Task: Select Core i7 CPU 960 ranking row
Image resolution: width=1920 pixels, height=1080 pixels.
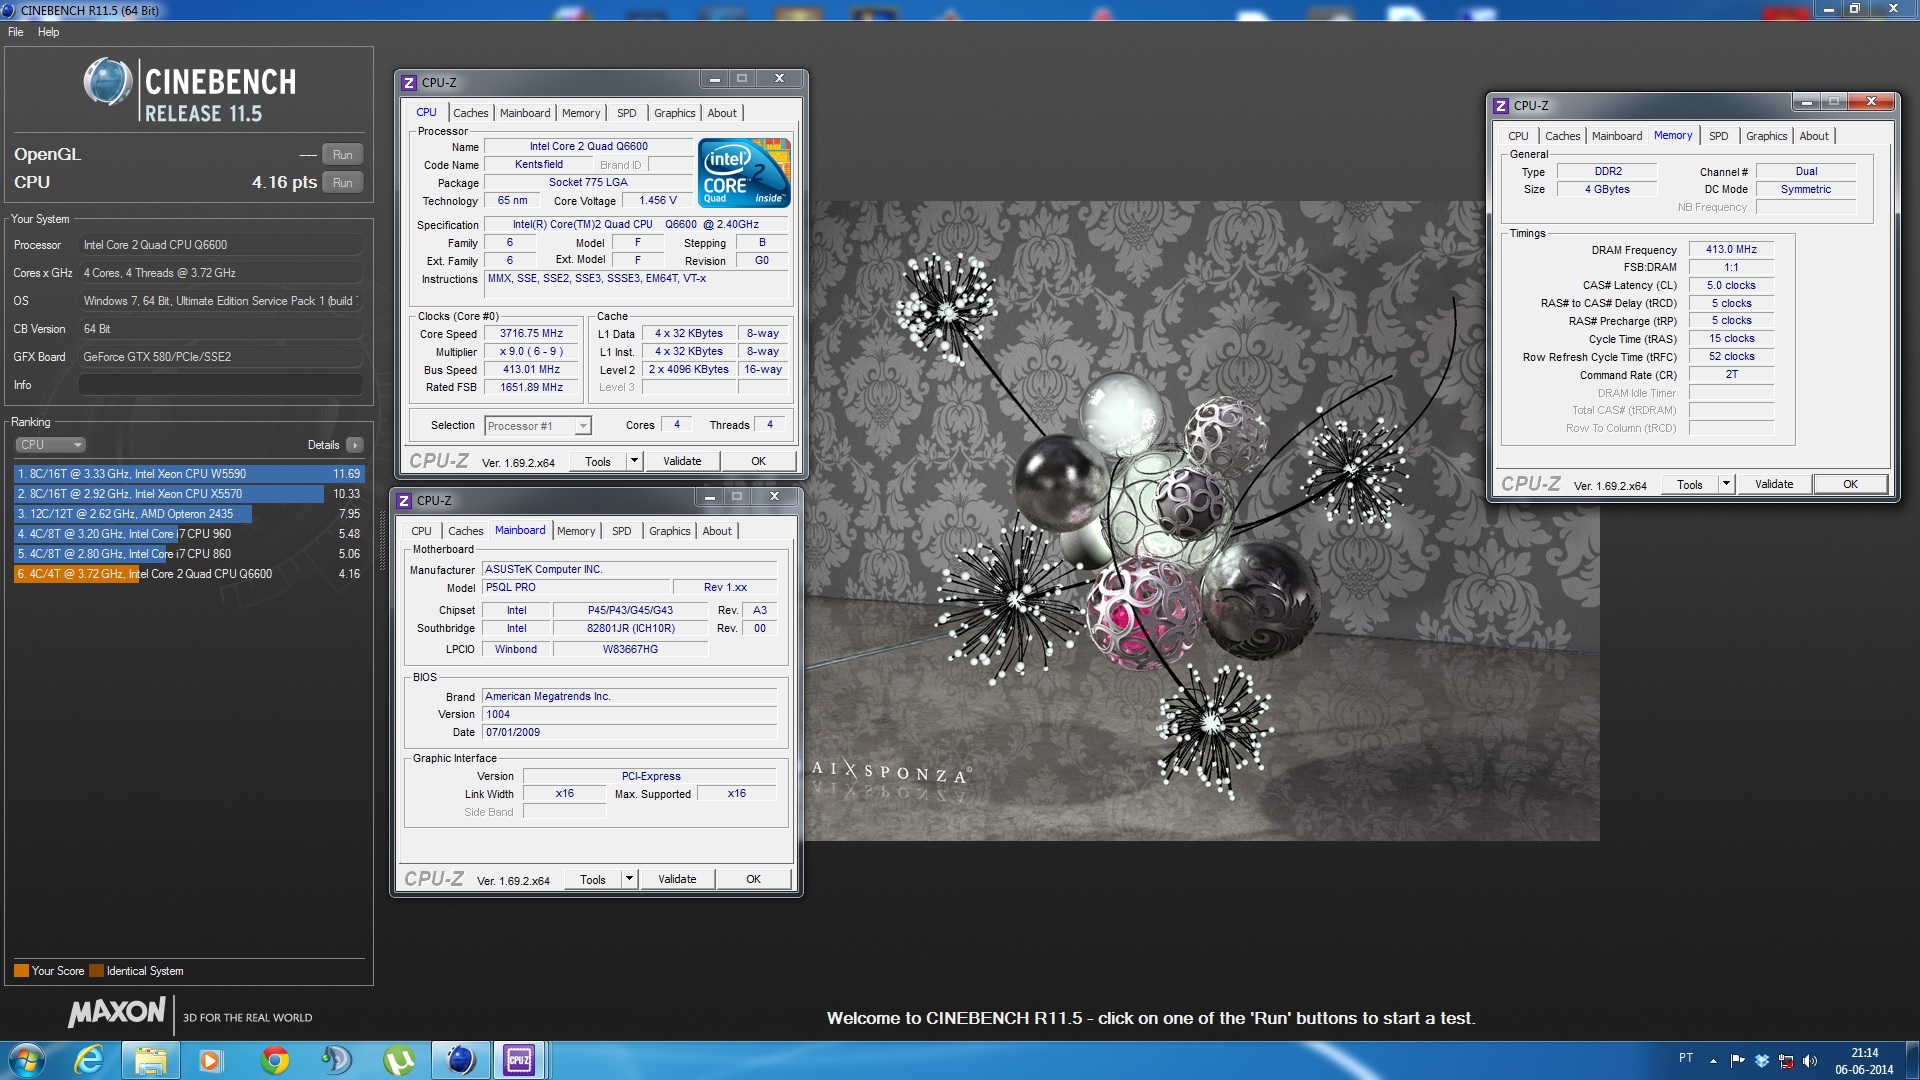Action: point(189,534)
